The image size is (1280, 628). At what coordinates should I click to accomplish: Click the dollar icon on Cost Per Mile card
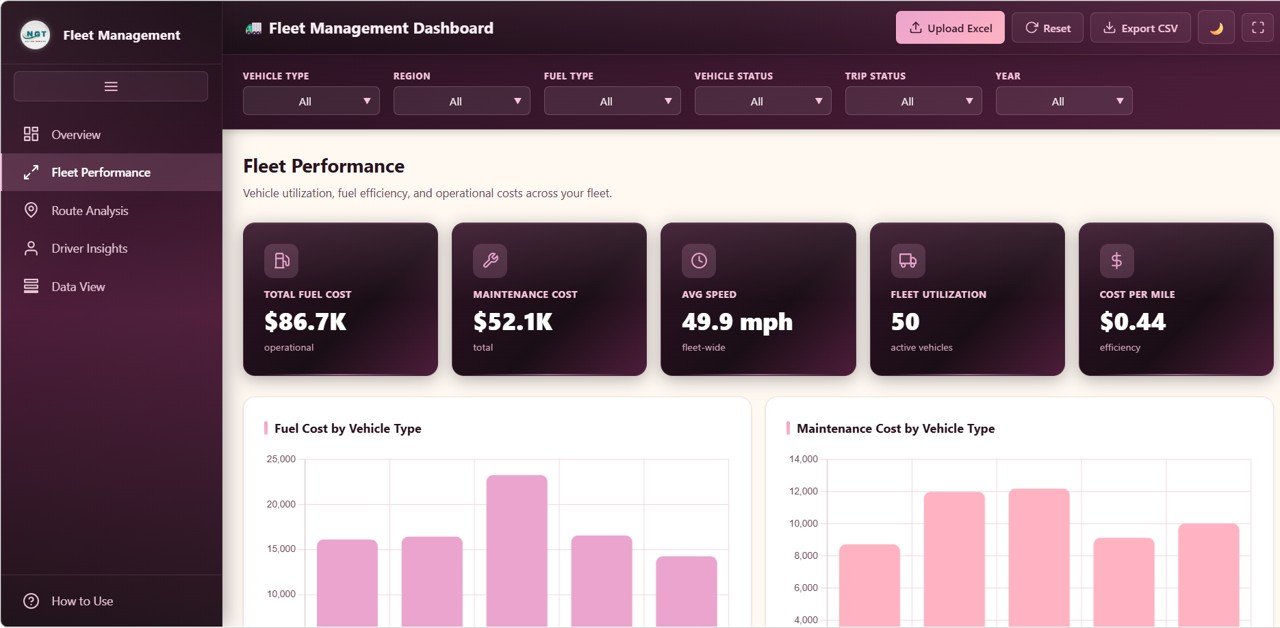[1116, 259]
